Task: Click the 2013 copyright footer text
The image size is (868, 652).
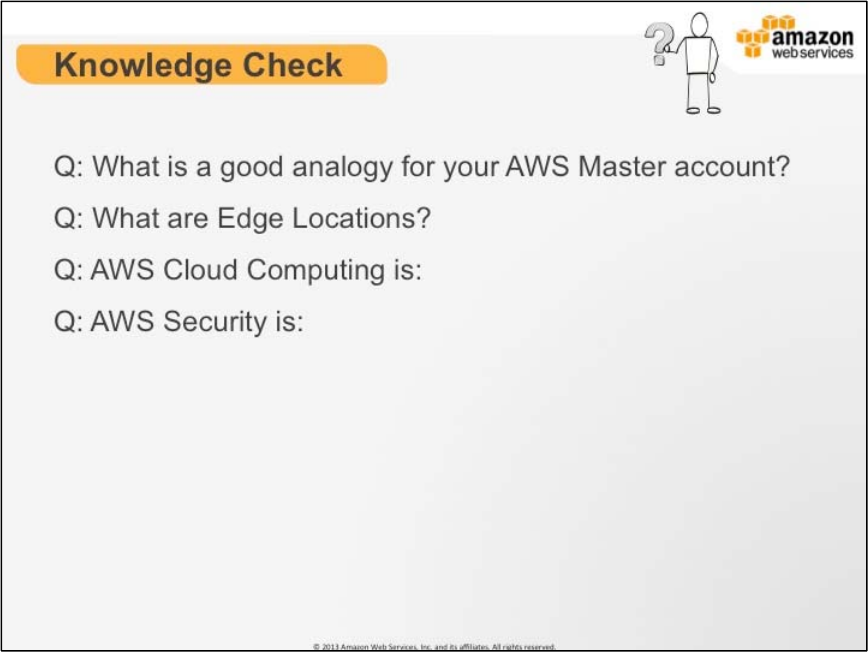Action: point(434,646)
